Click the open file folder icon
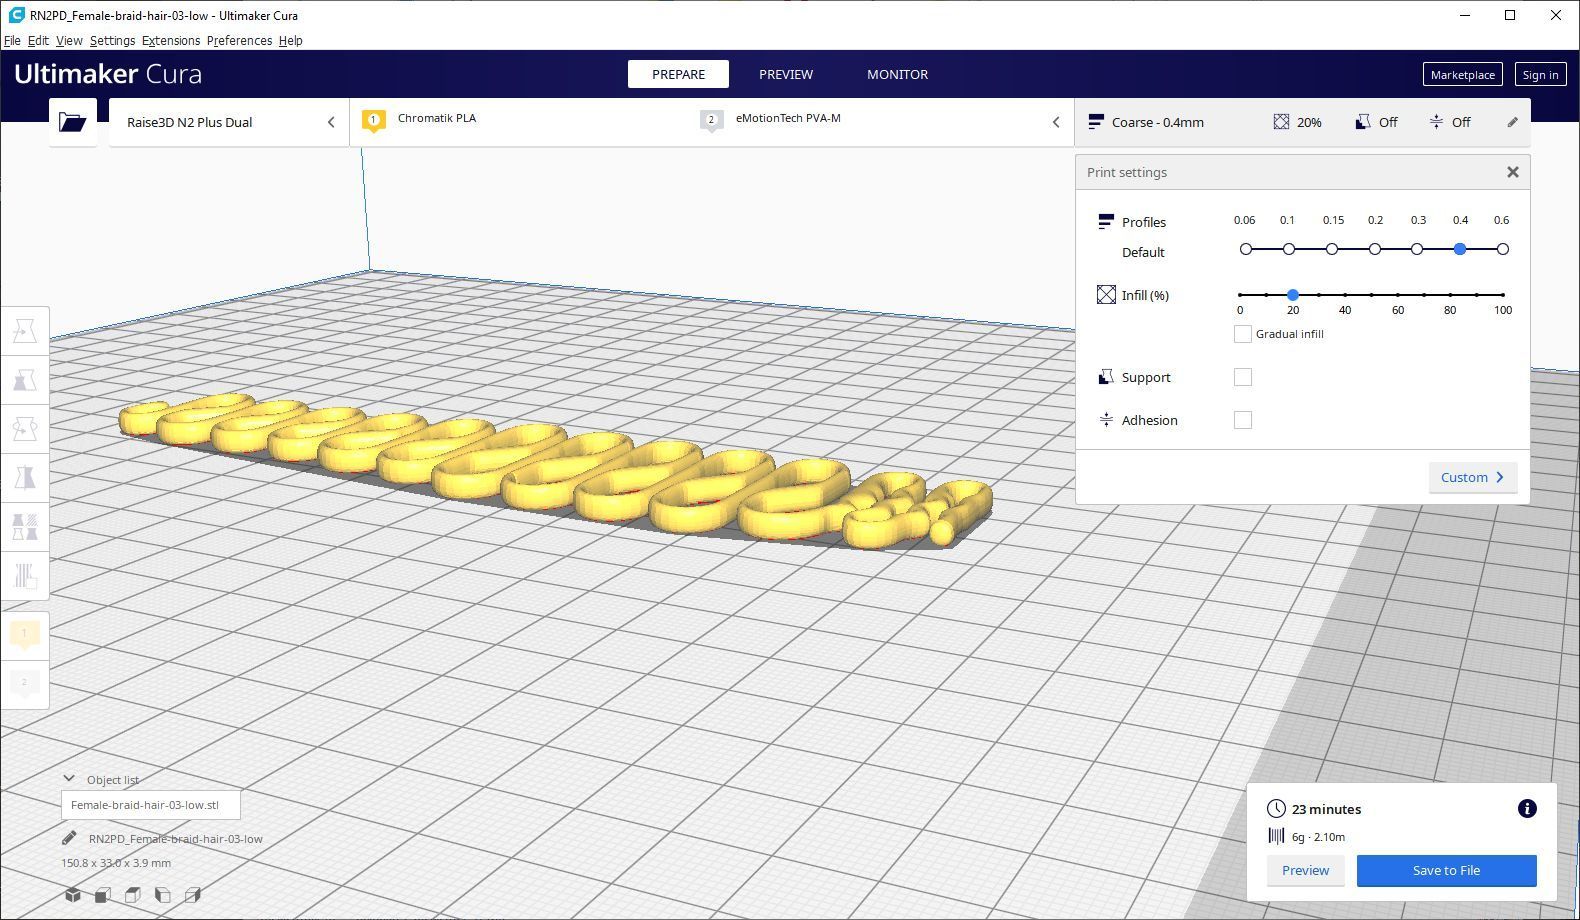Viewport: 1580px width, 920px height. (x=72, y=122)
